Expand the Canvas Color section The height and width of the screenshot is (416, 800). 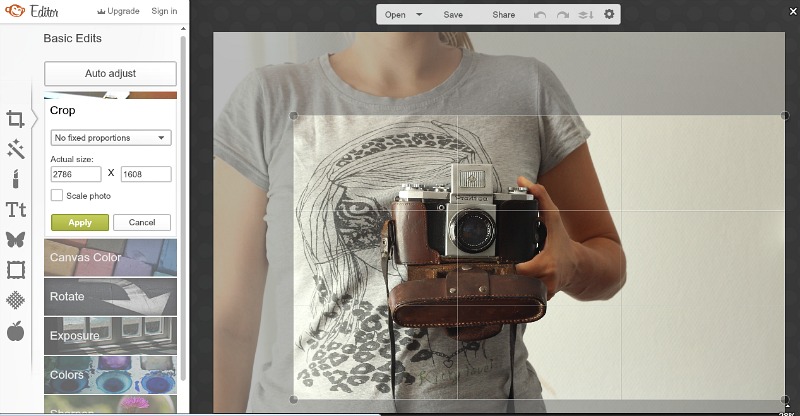pos(110,257)
